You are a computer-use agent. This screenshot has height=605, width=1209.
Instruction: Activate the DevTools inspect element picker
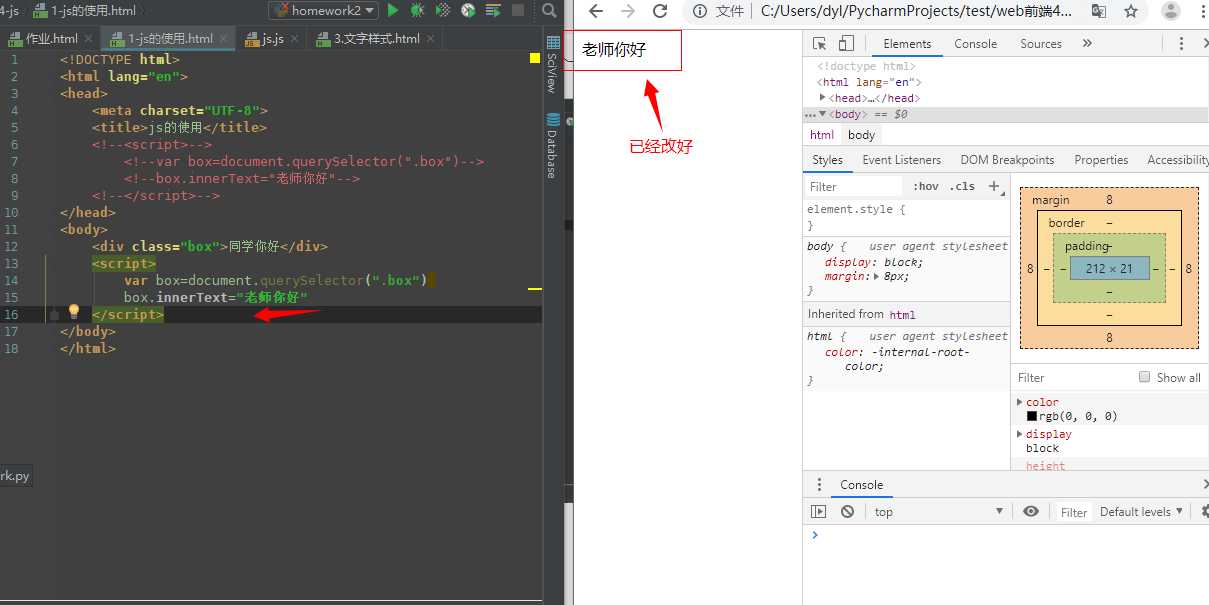819,43
